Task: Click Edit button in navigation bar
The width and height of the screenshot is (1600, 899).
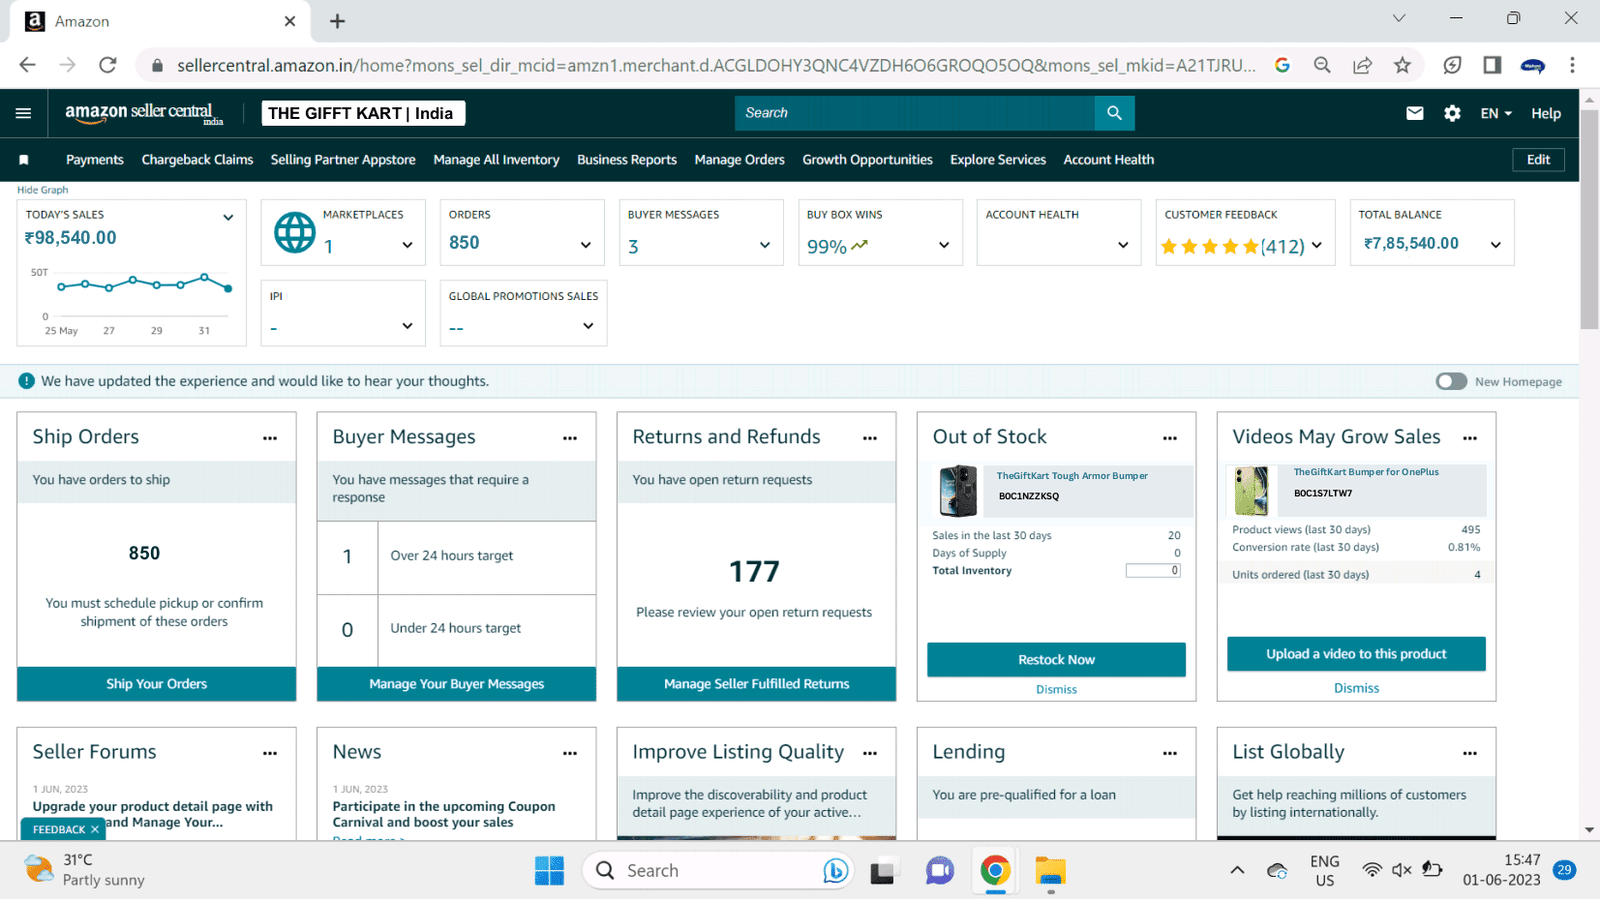Action: pyautogui.click(x=1538, y=160)
